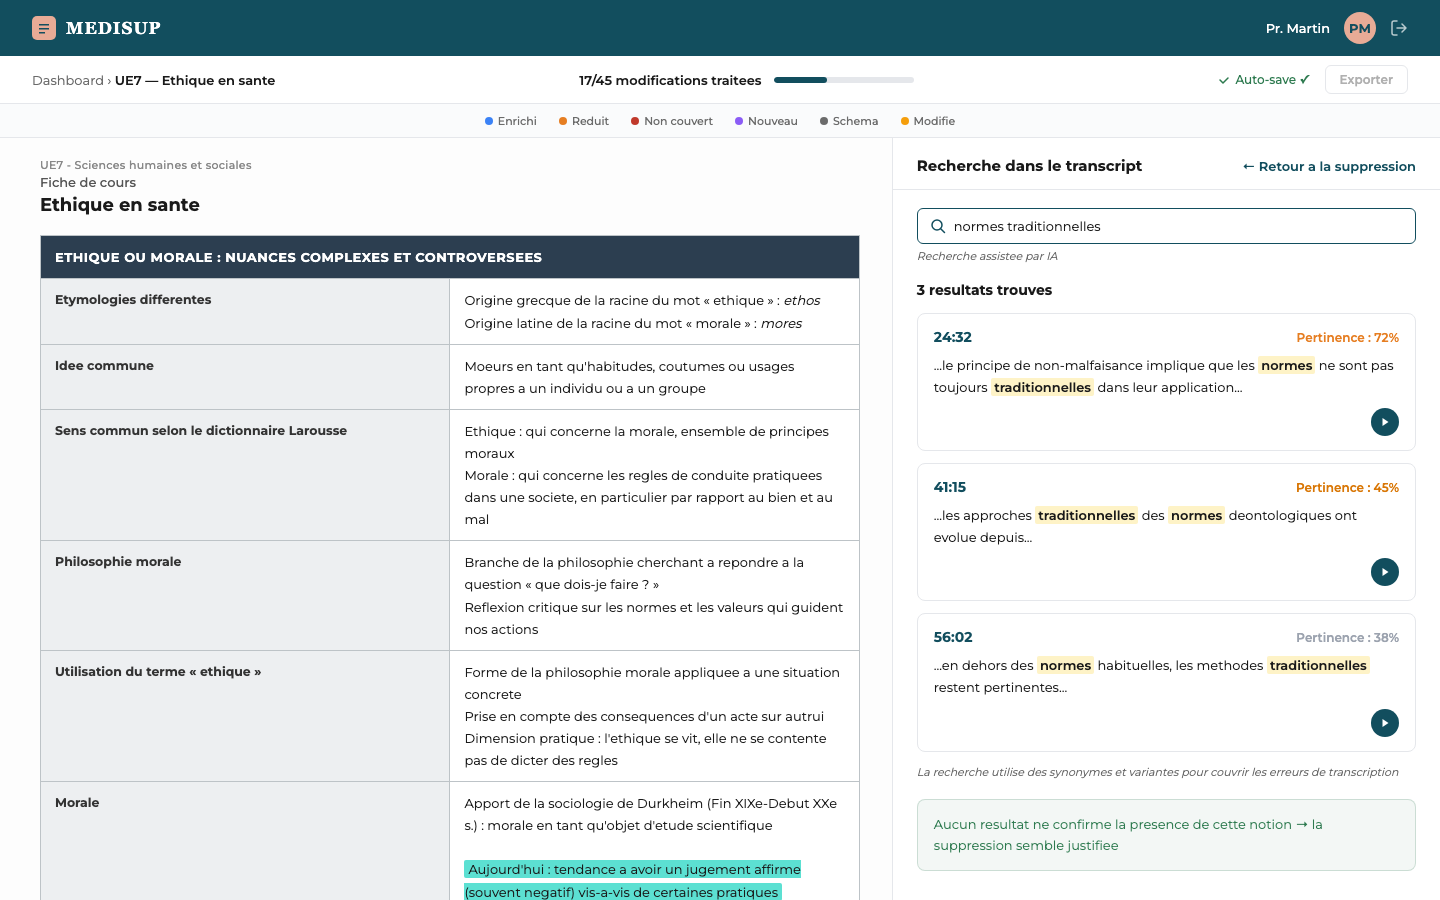This screenshot has width=1440, height=900.
Task: Click the Etymologies differentes row label
Action: [x=133, y=299]
